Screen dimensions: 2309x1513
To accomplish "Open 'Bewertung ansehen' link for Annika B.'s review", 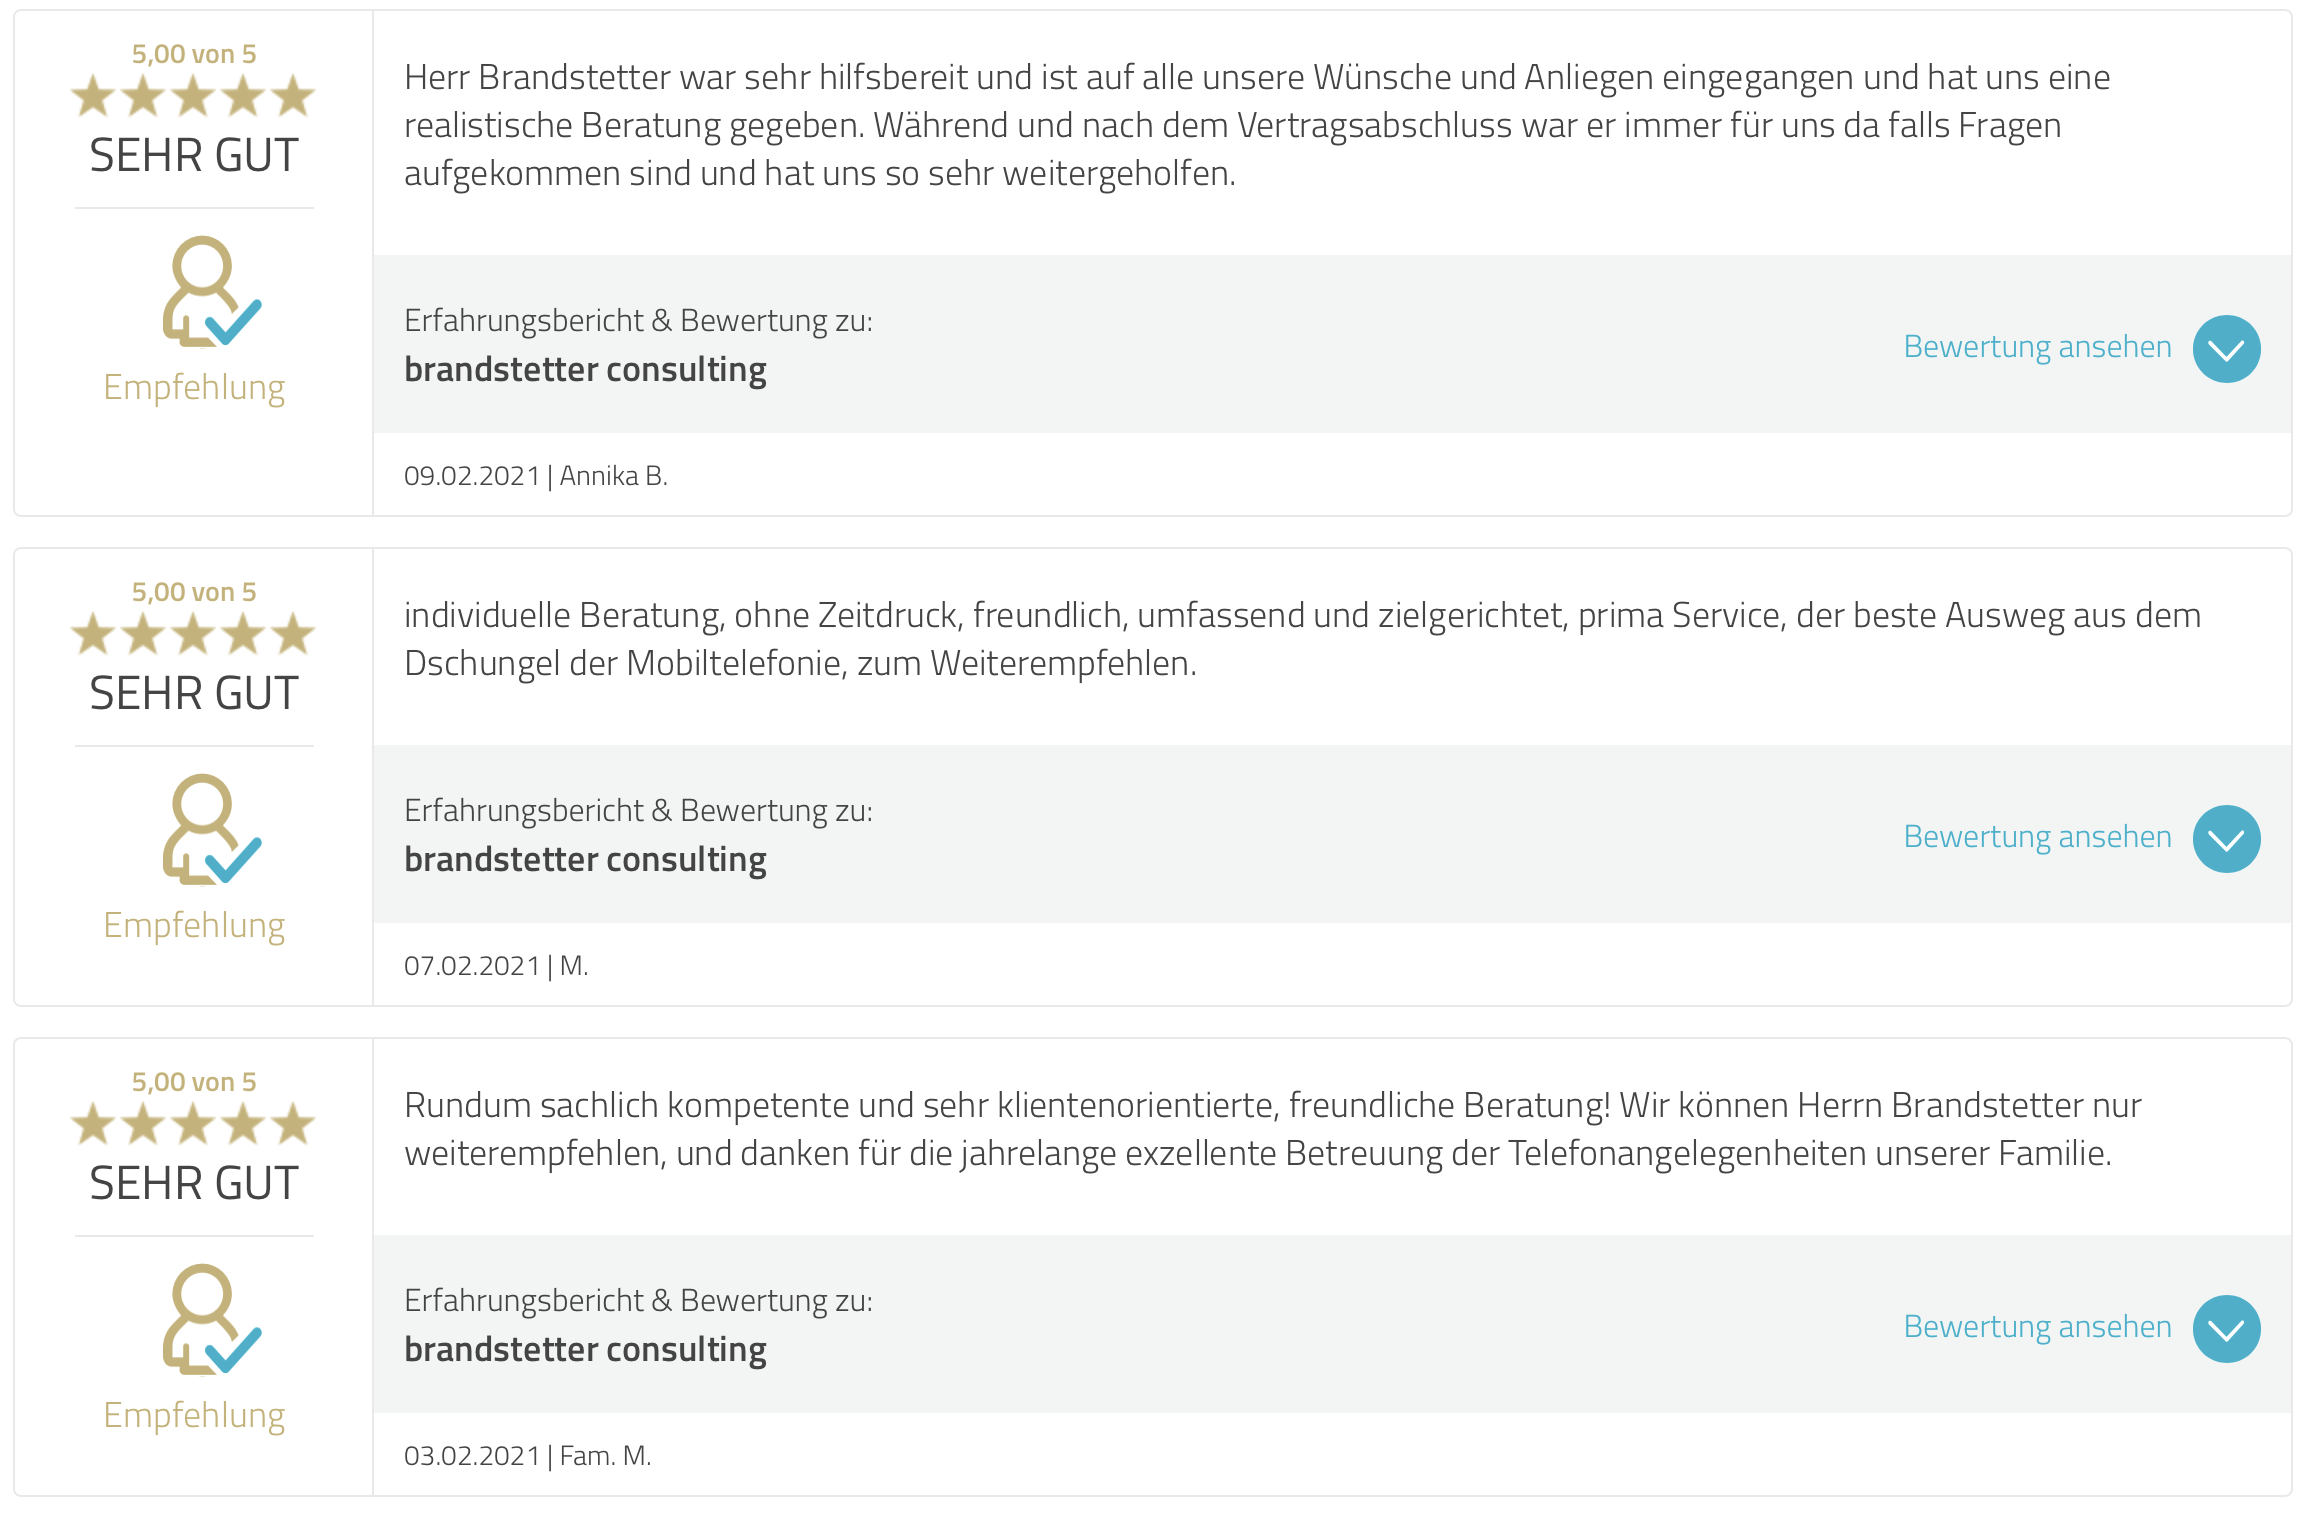I will coord(2037,346).
